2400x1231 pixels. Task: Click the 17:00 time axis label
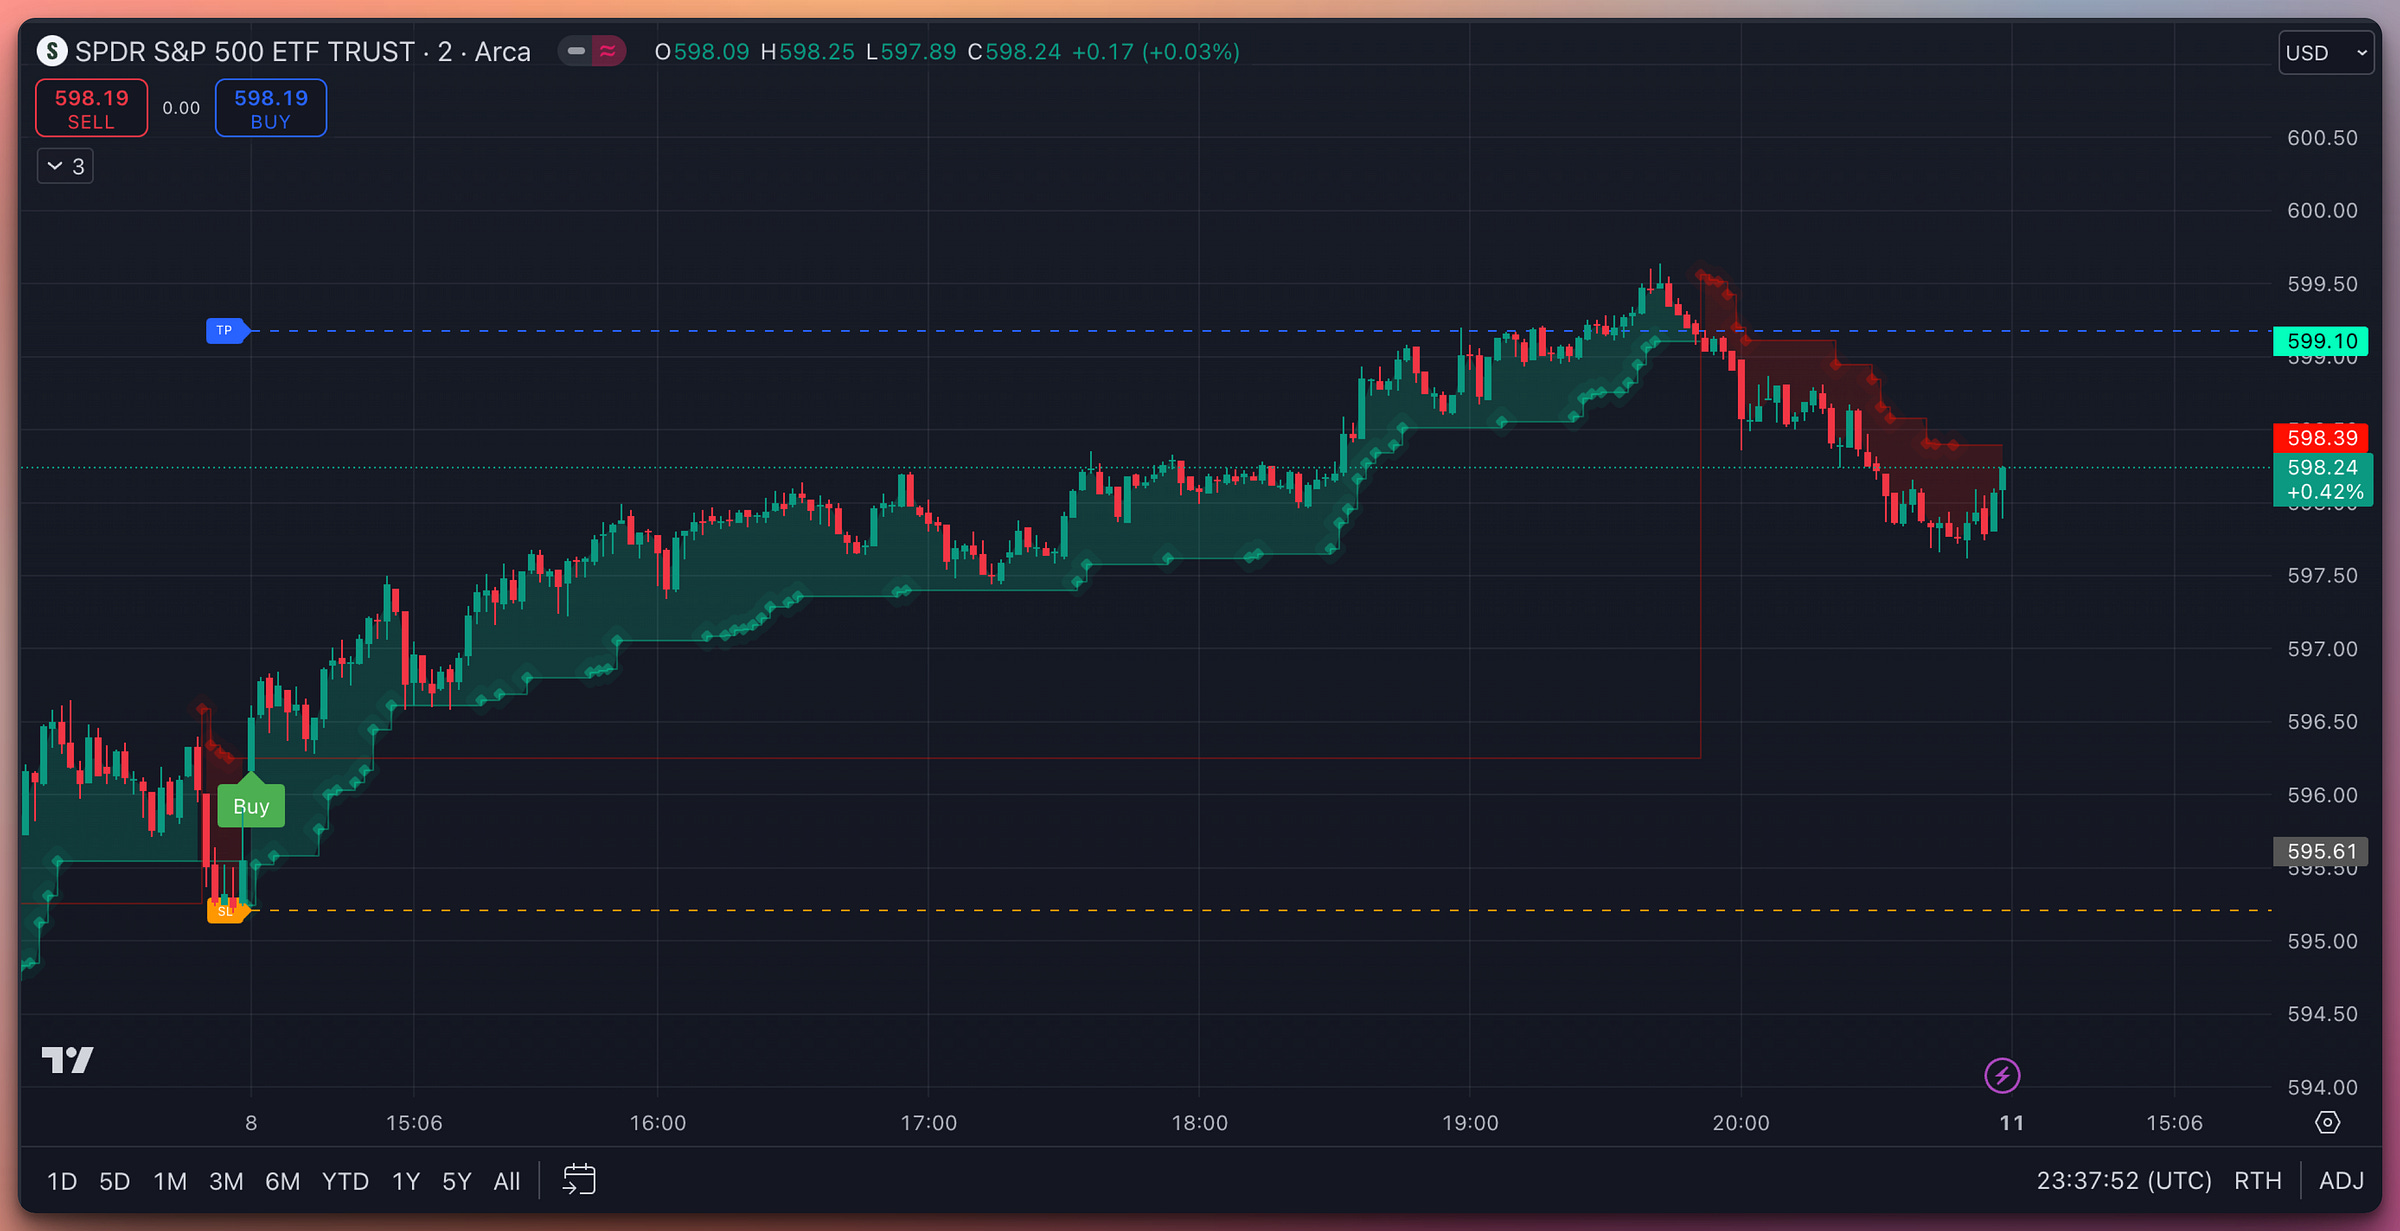[x=929, y=1123]
